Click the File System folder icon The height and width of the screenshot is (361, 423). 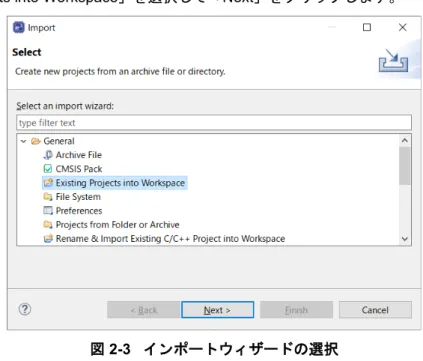coord(48,197)
